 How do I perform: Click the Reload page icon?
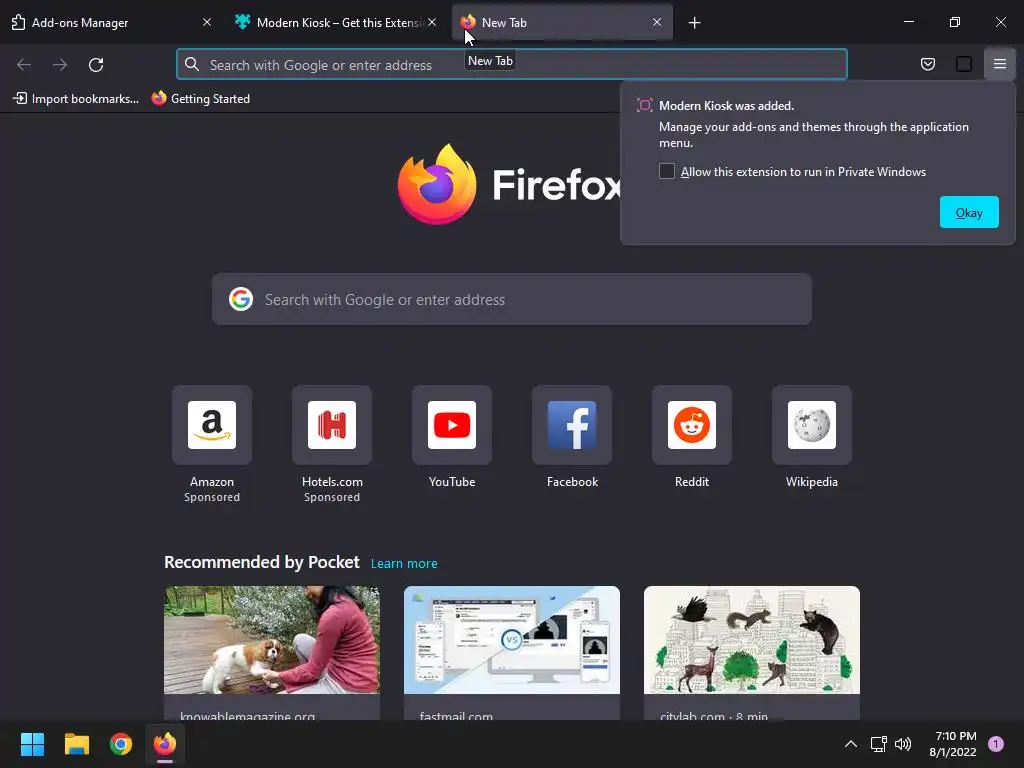coord(96,65)
